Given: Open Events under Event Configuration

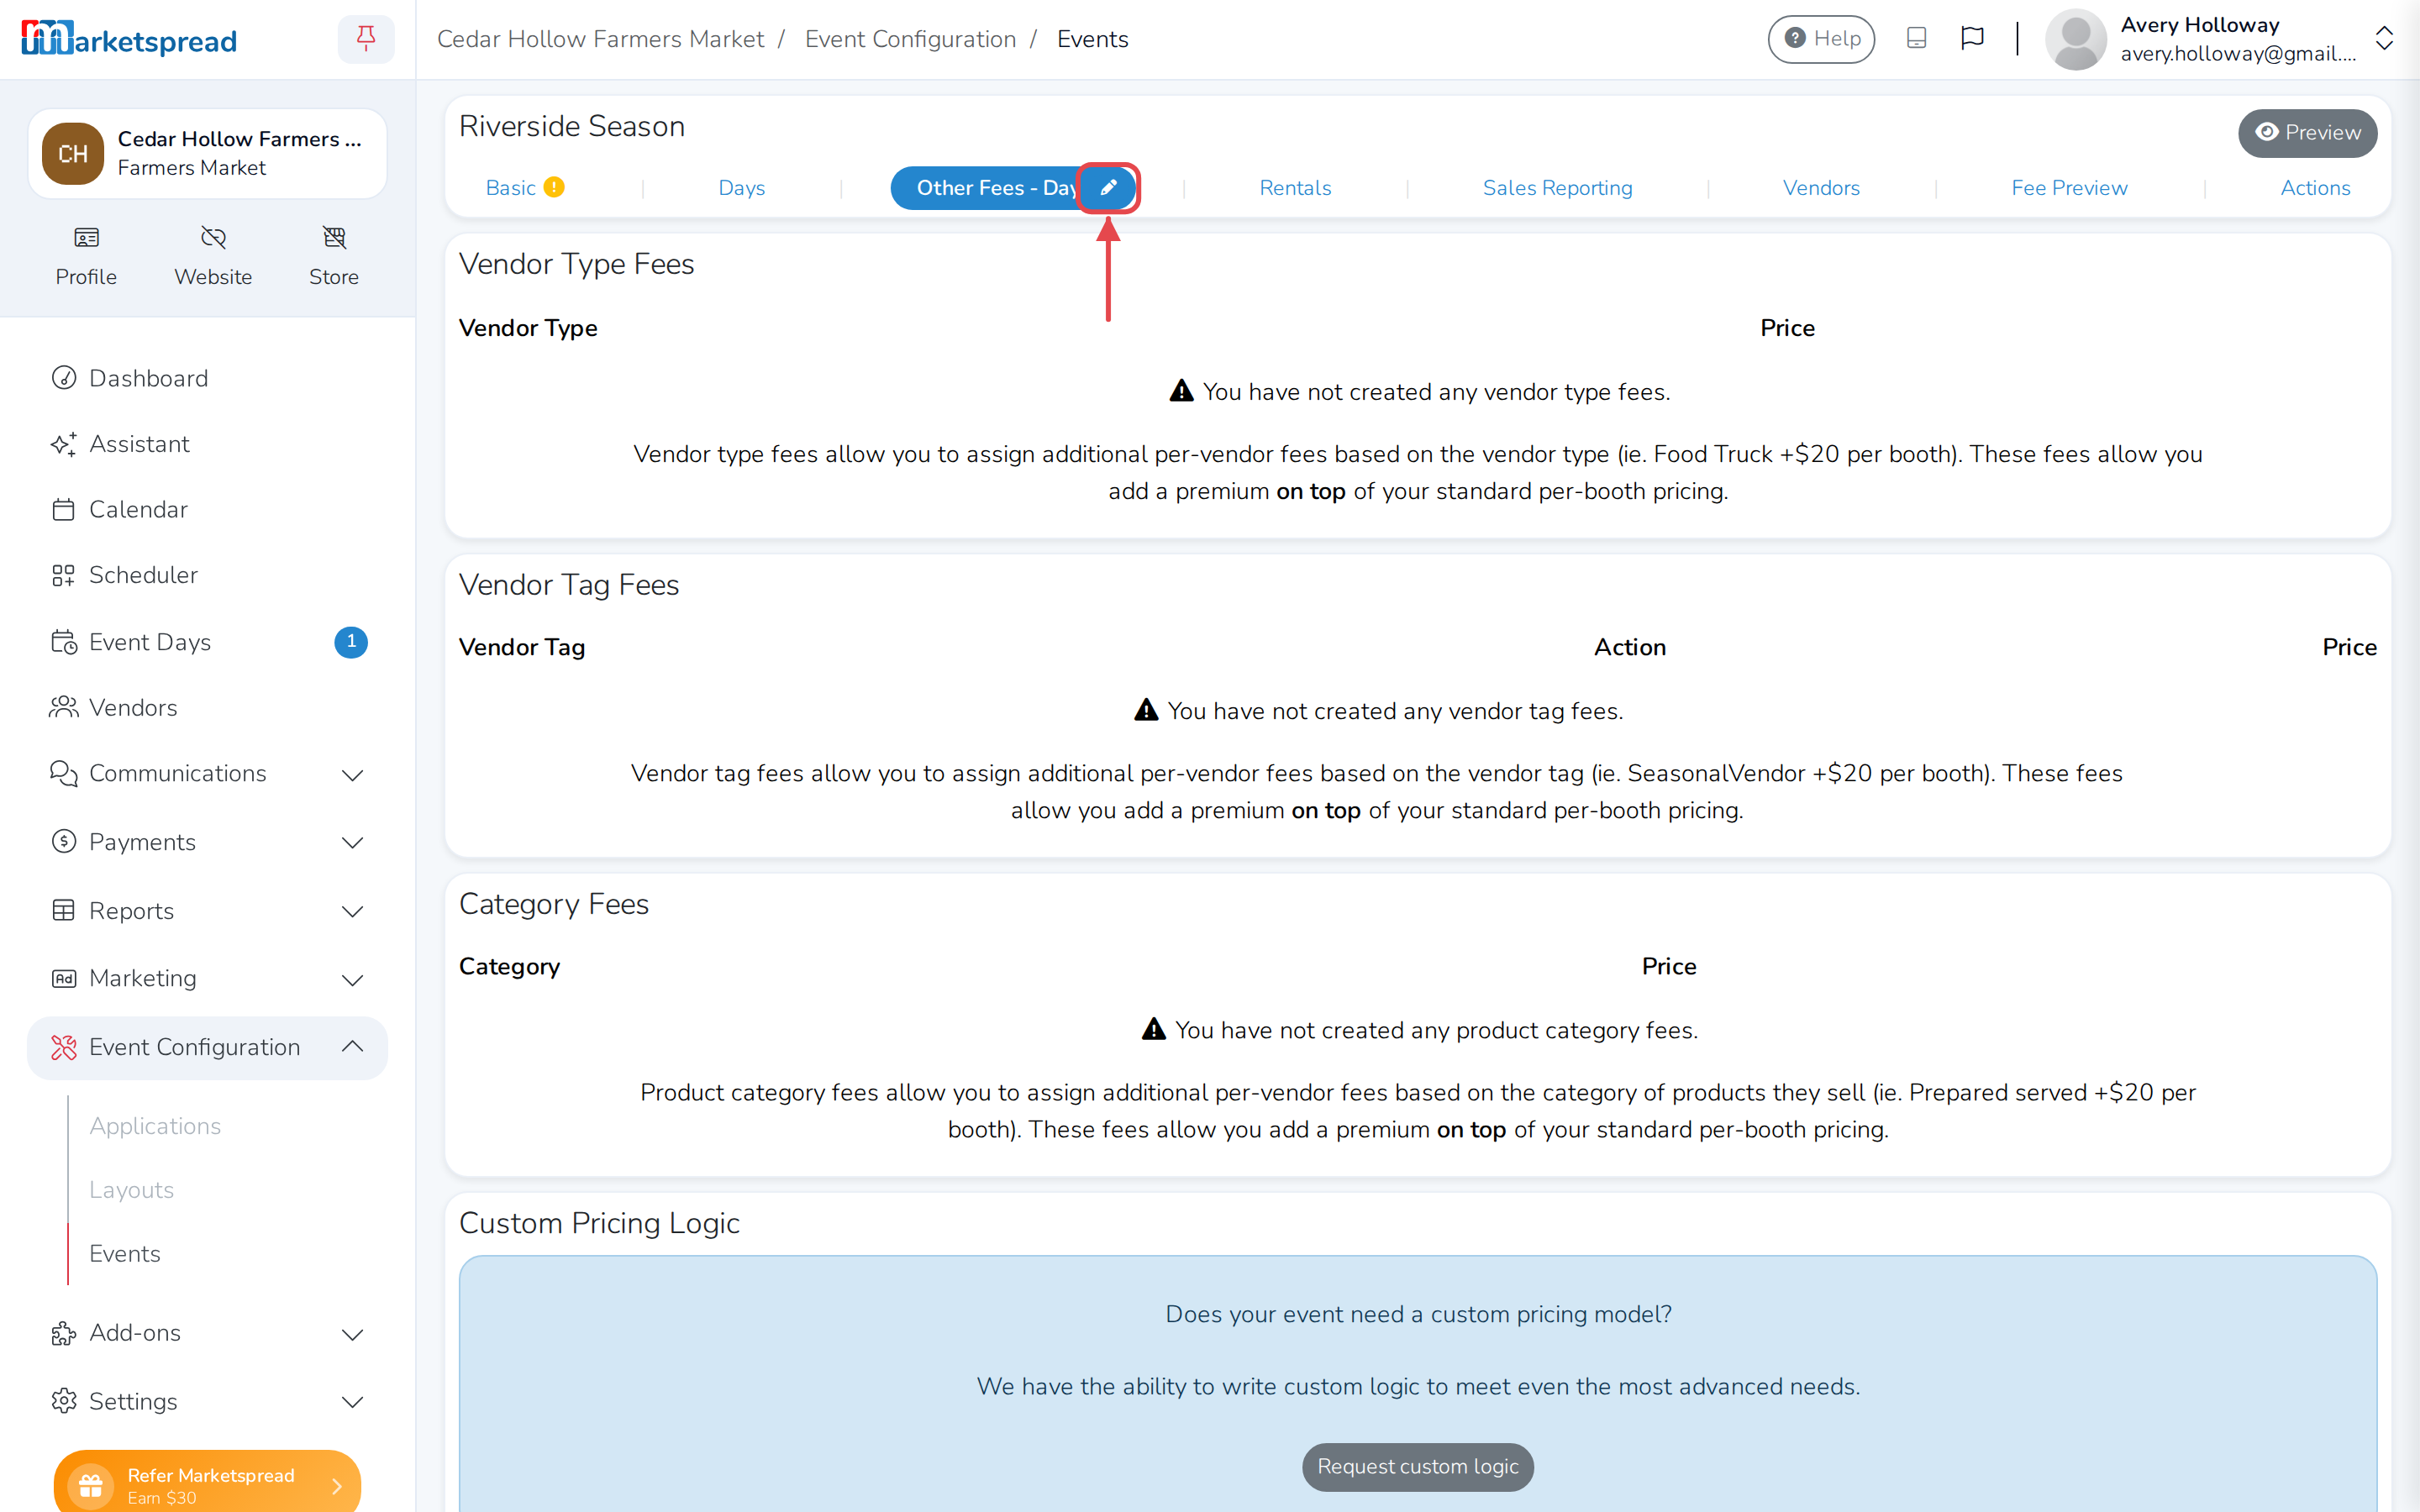Looking at the screenshot, I should pos(124,1253).
